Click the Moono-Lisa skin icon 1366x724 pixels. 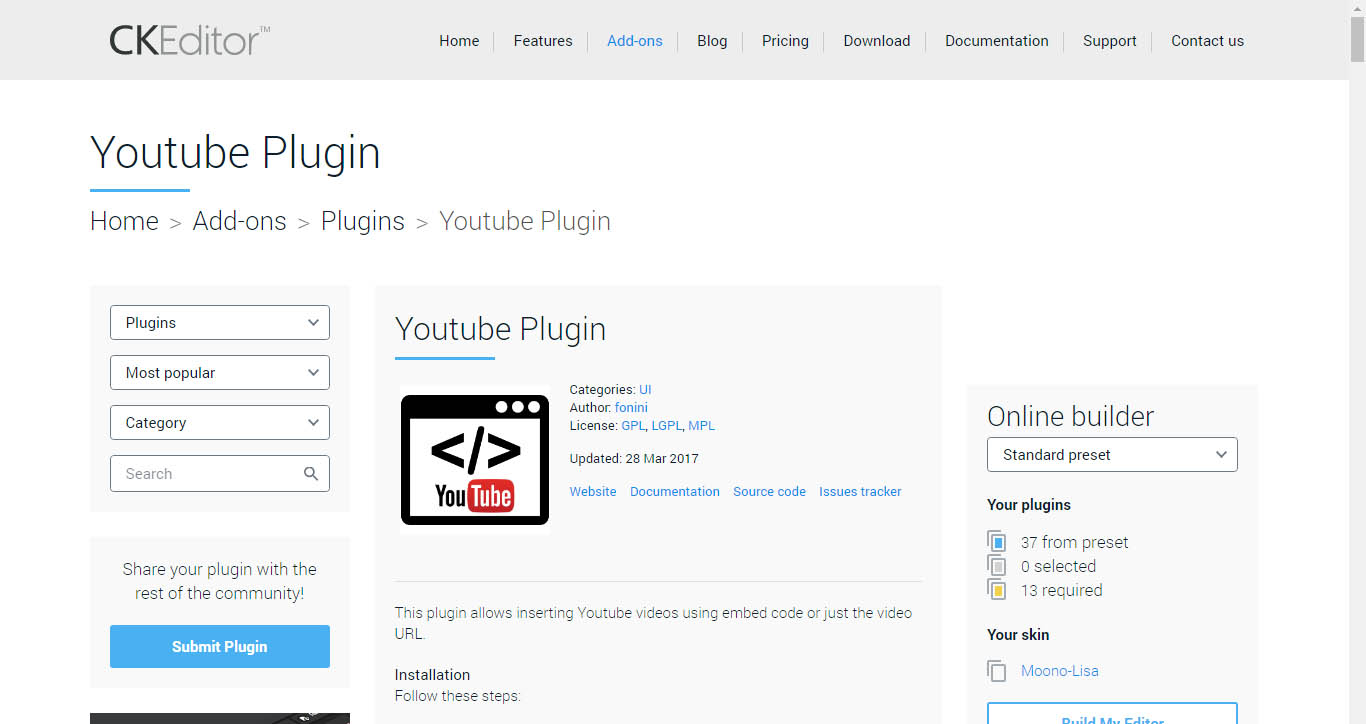[997, 671]
